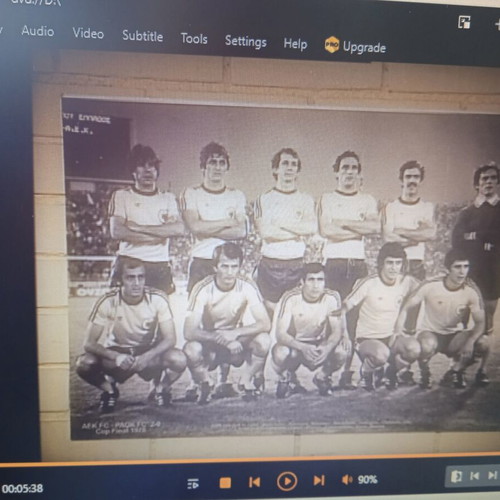Start playback with the circled play button

point(287,481)
